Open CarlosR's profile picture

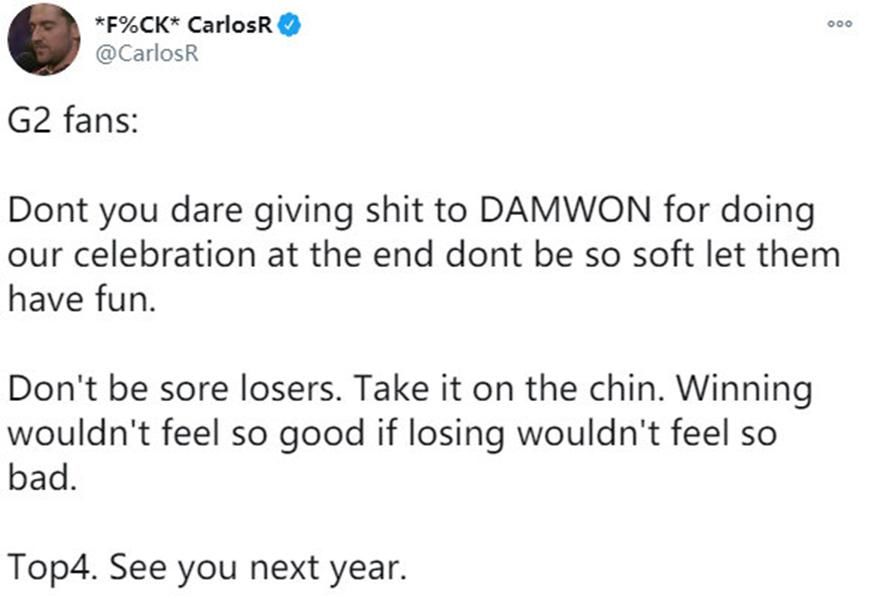[44, 39]
